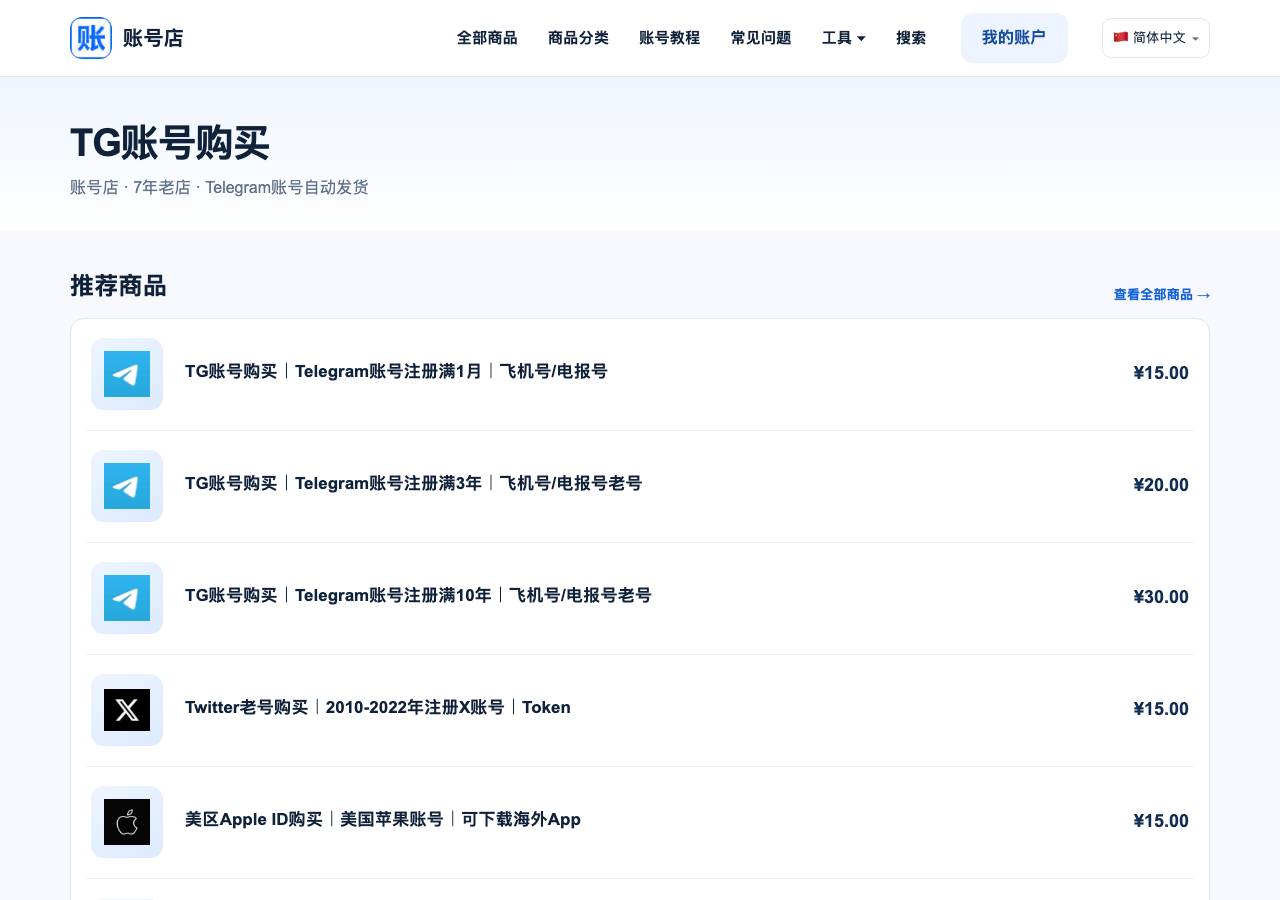This screenshot has height=900, width=1280.
Task: Click the Apple icon for 美区Apple ID product
Action: tap(127, 822)
